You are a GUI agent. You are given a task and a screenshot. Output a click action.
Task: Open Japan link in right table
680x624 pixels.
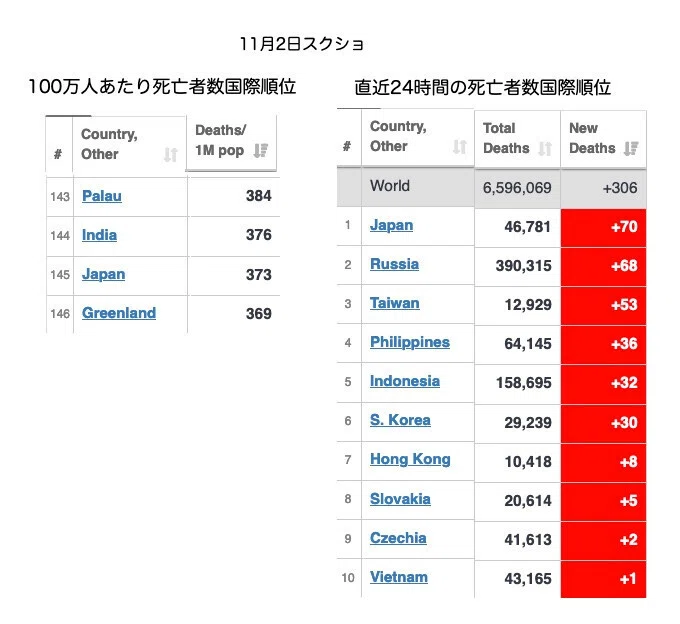point(391,225)
